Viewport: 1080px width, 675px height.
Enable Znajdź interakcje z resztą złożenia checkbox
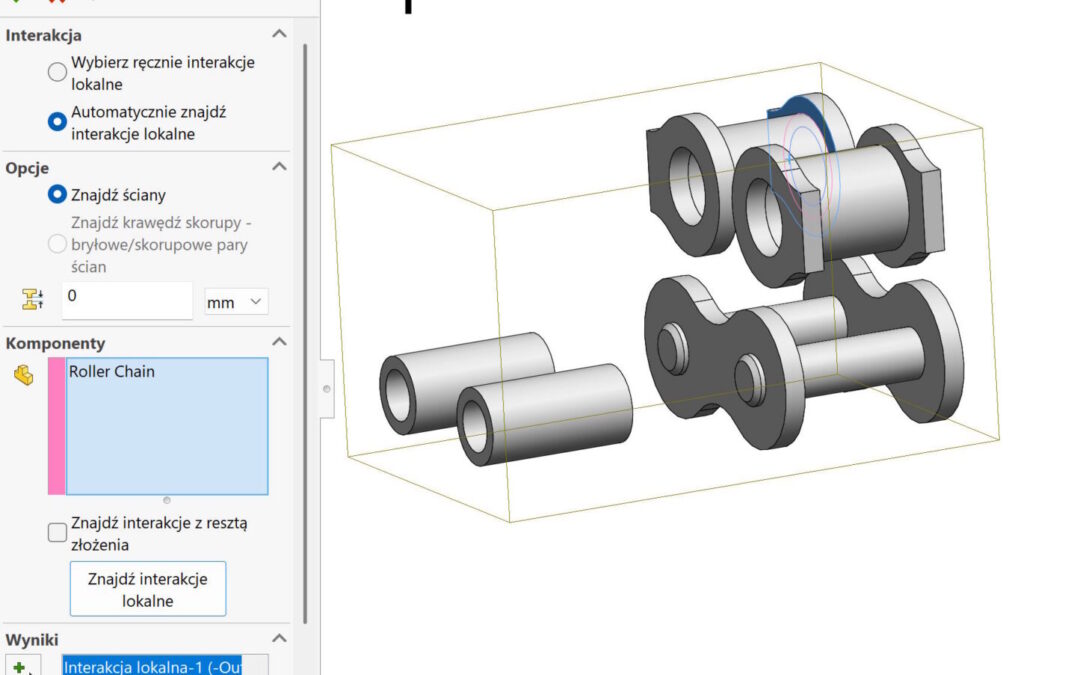point(58,533)
